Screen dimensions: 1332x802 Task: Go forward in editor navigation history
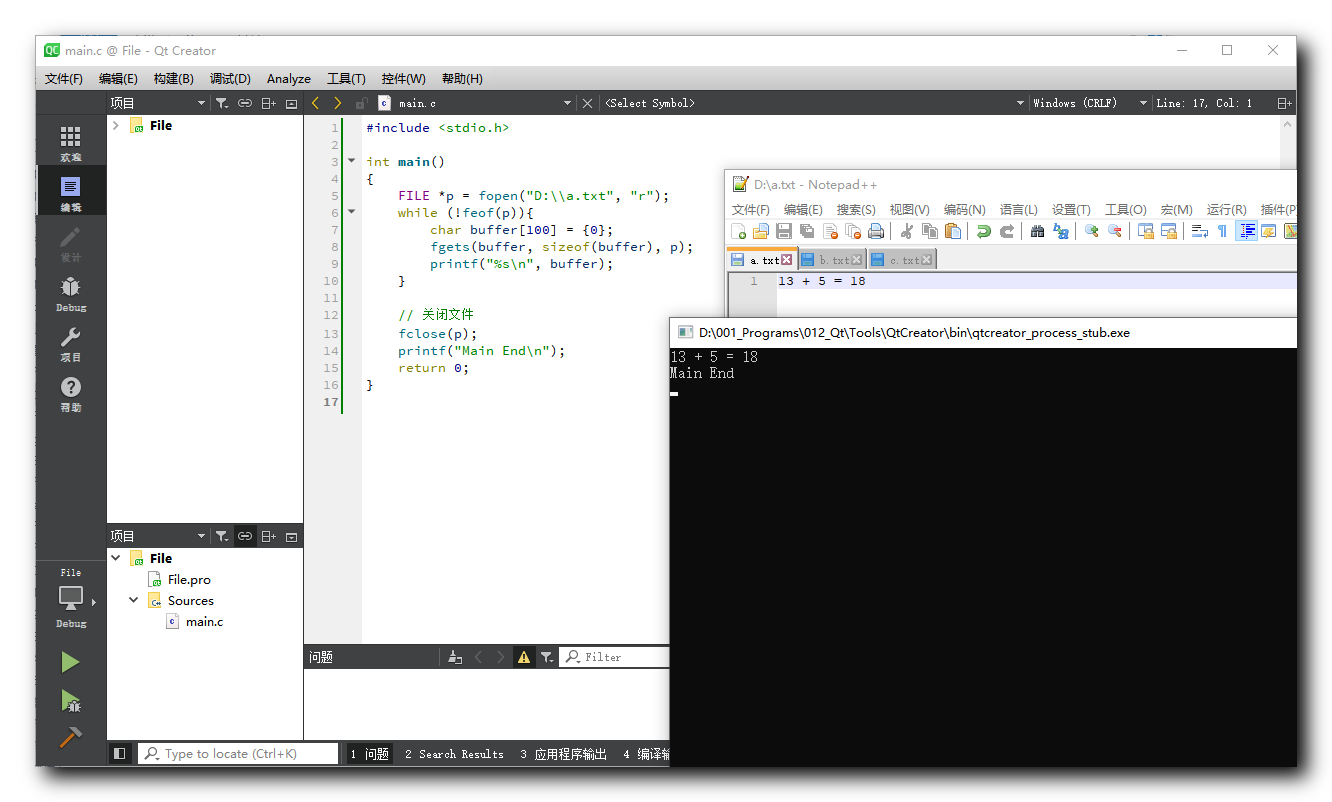click(x=338, y=103)
